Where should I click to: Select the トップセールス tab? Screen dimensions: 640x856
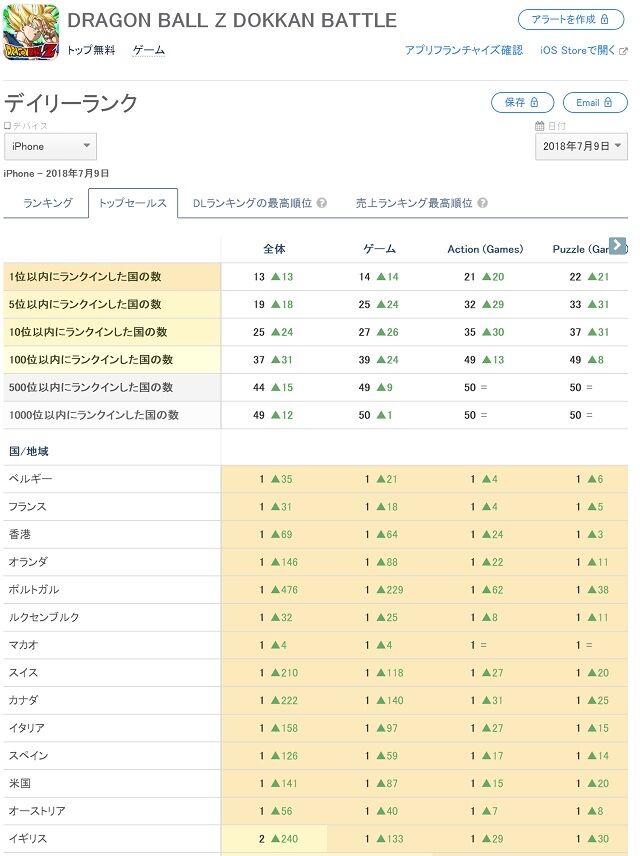(133, 203)
